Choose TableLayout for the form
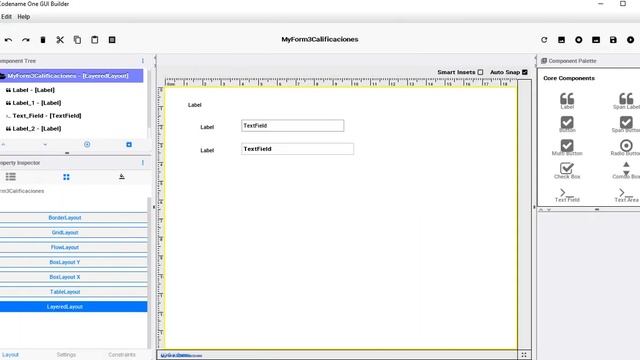 73,292
